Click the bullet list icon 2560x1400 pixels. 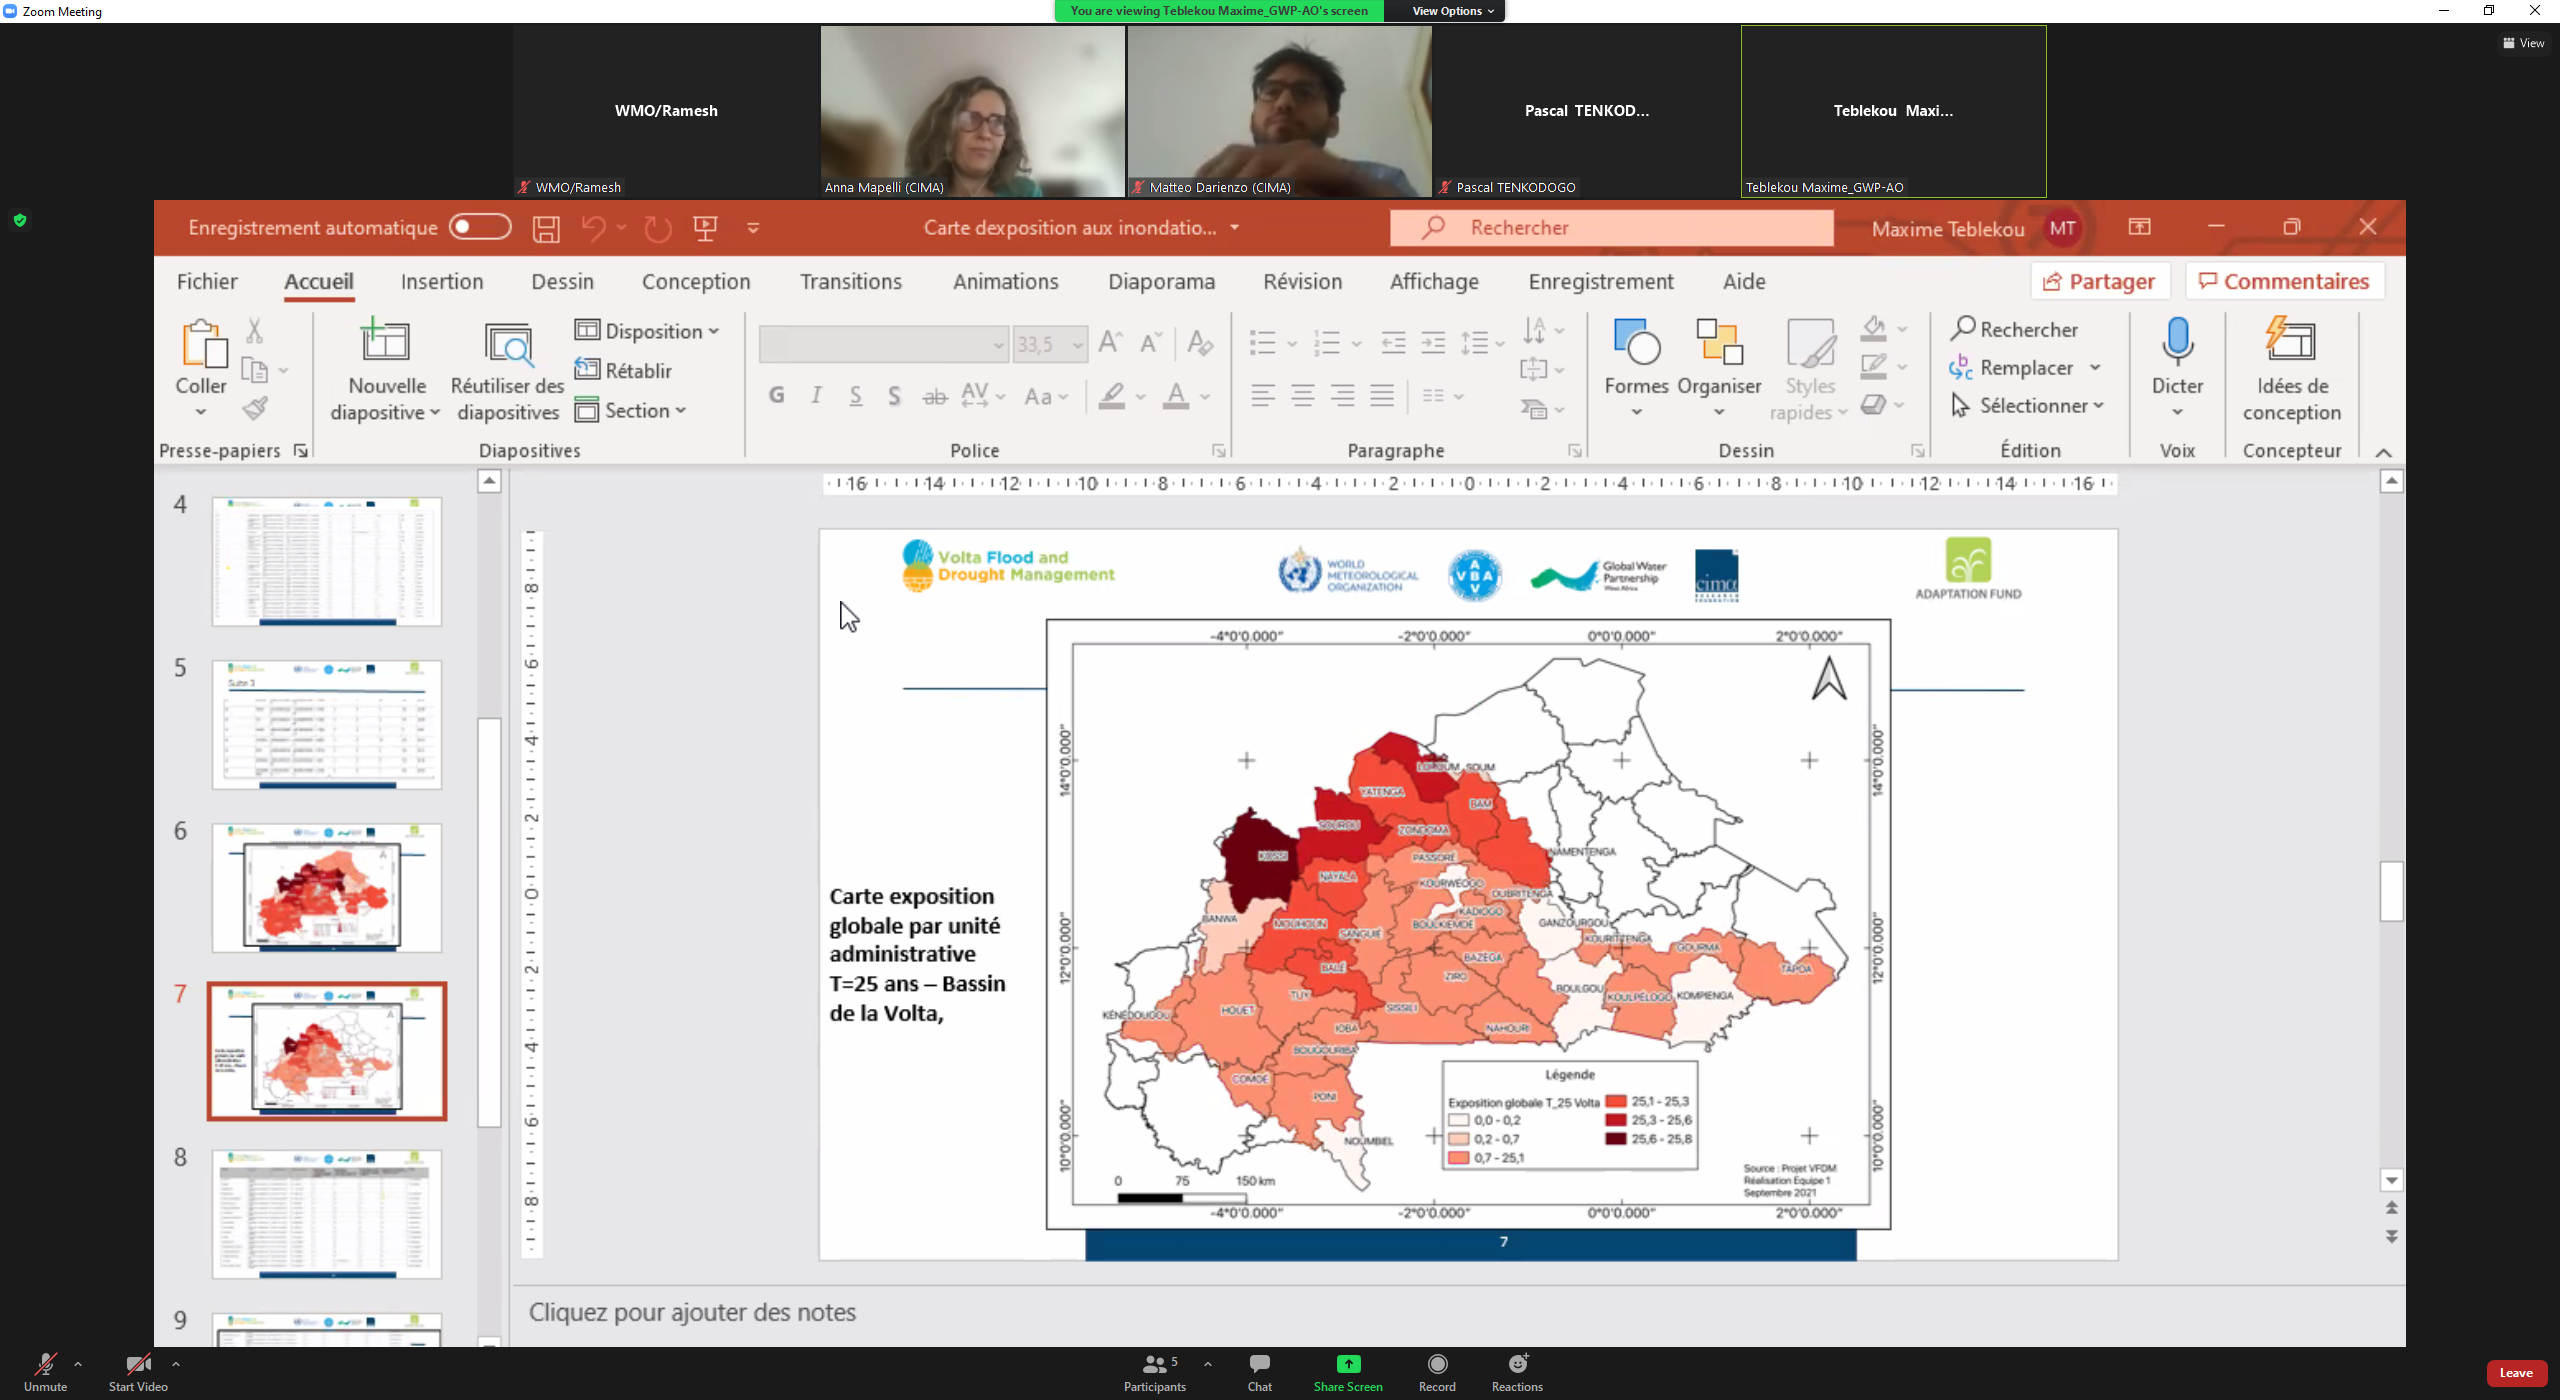tap(1263, 343)
